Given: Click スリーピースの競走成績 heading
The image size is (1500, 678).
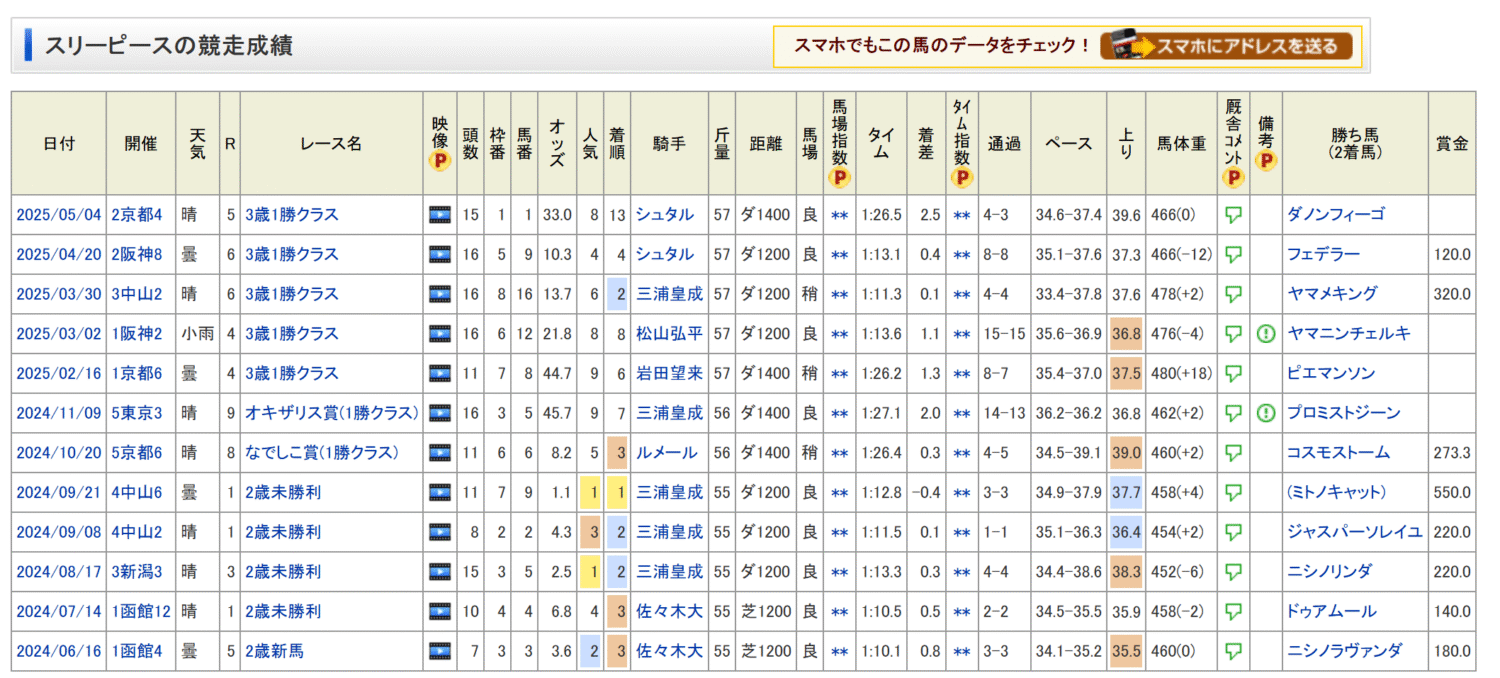Looking at the screenshot, I should (168, 46).
